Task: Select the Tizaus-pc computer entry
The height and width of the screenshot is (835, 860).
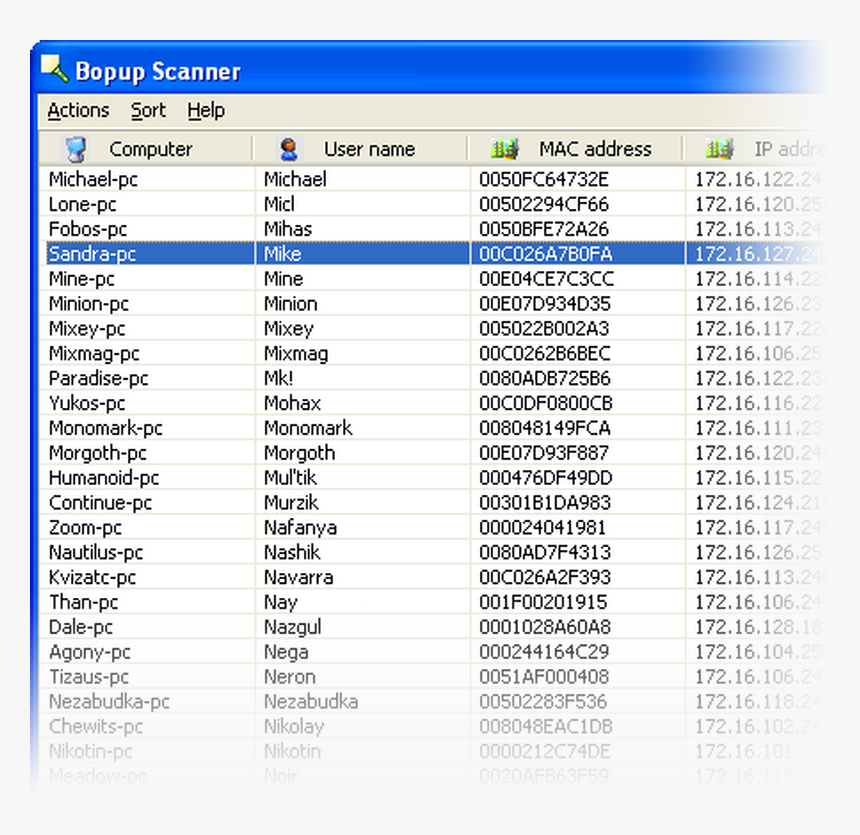Action: click(x=89, y=677)
